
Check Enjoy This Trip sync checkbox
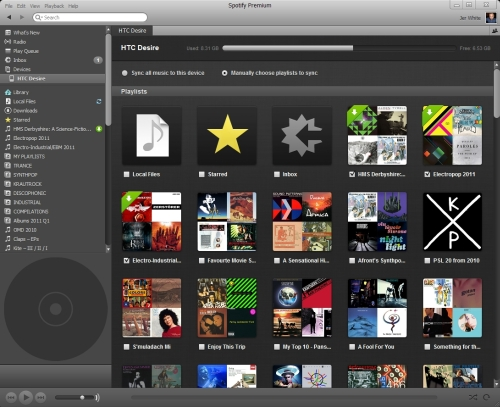(202, 347)
